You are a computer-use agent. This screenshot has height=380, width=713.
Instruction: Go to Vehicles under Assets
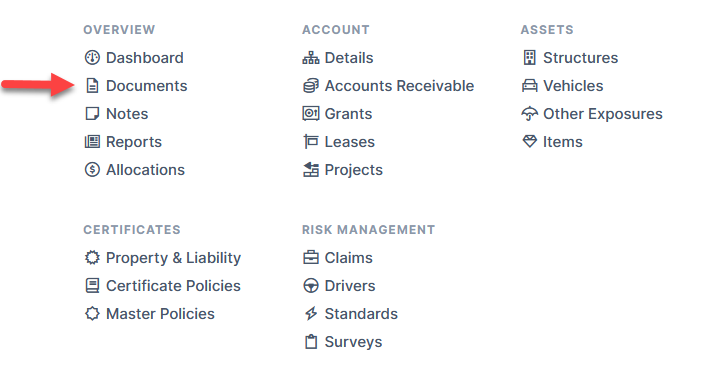point(562,85)
